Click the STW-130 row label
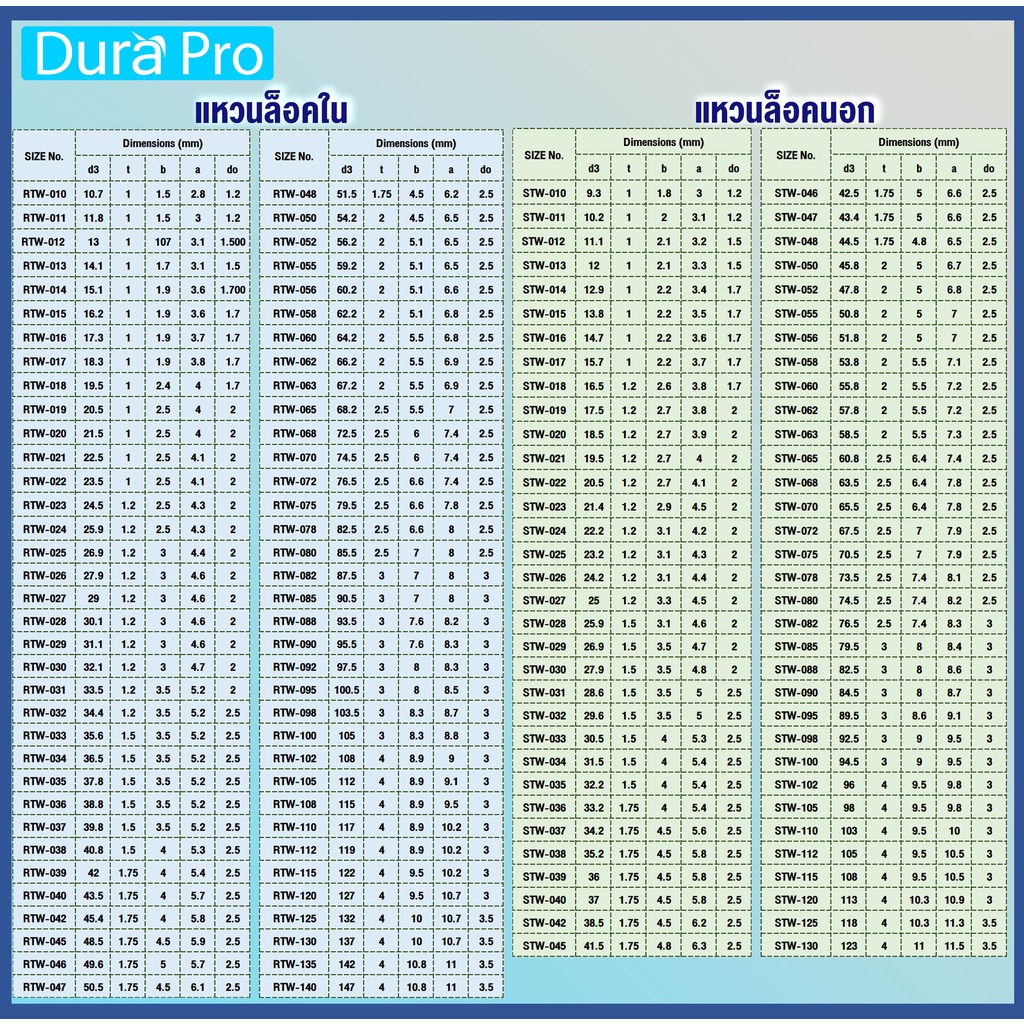 (x=795, y=946)
